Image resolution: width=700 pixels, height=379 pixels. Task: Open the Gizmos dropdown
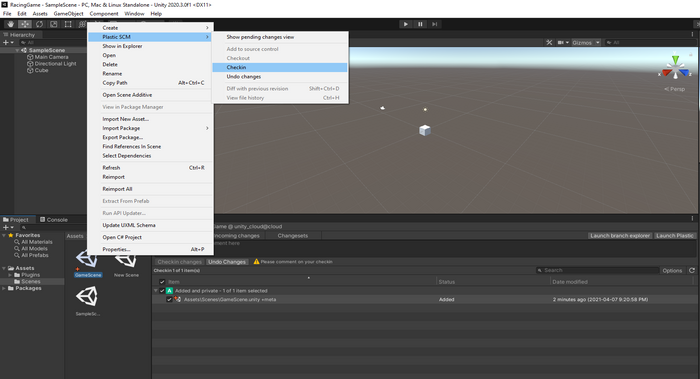pos(586,42)
